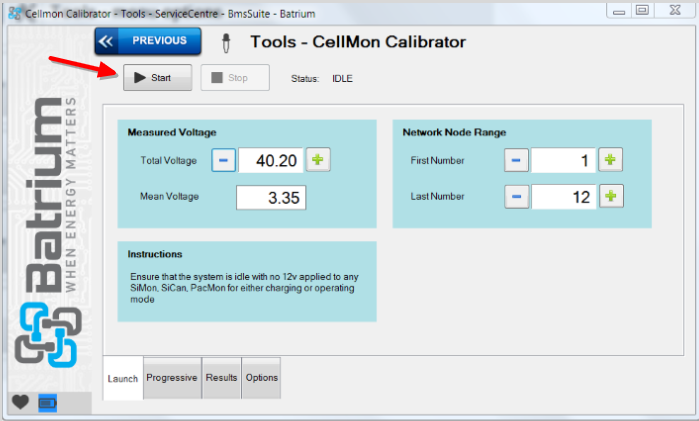Click the dropper calibrator icon beside title
699x421 pixels.
click(x=226, y=43)
